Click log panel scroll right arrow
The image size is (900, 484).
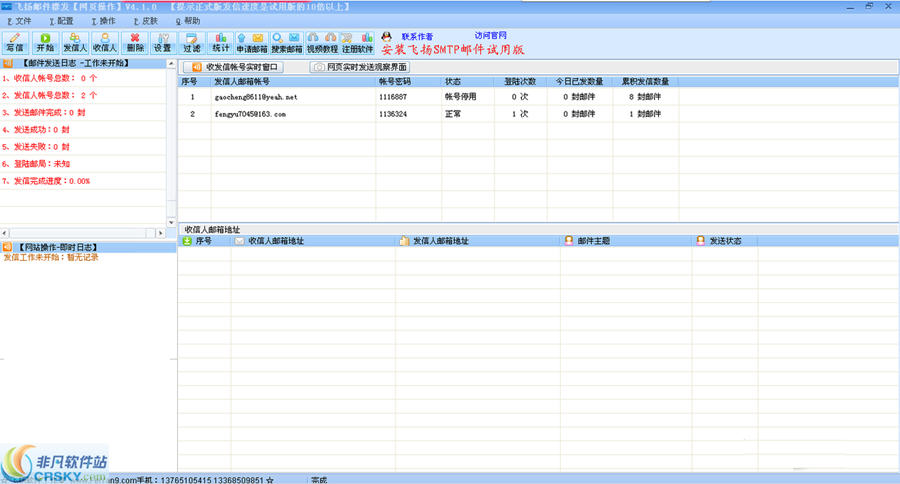tap(161, 233)
